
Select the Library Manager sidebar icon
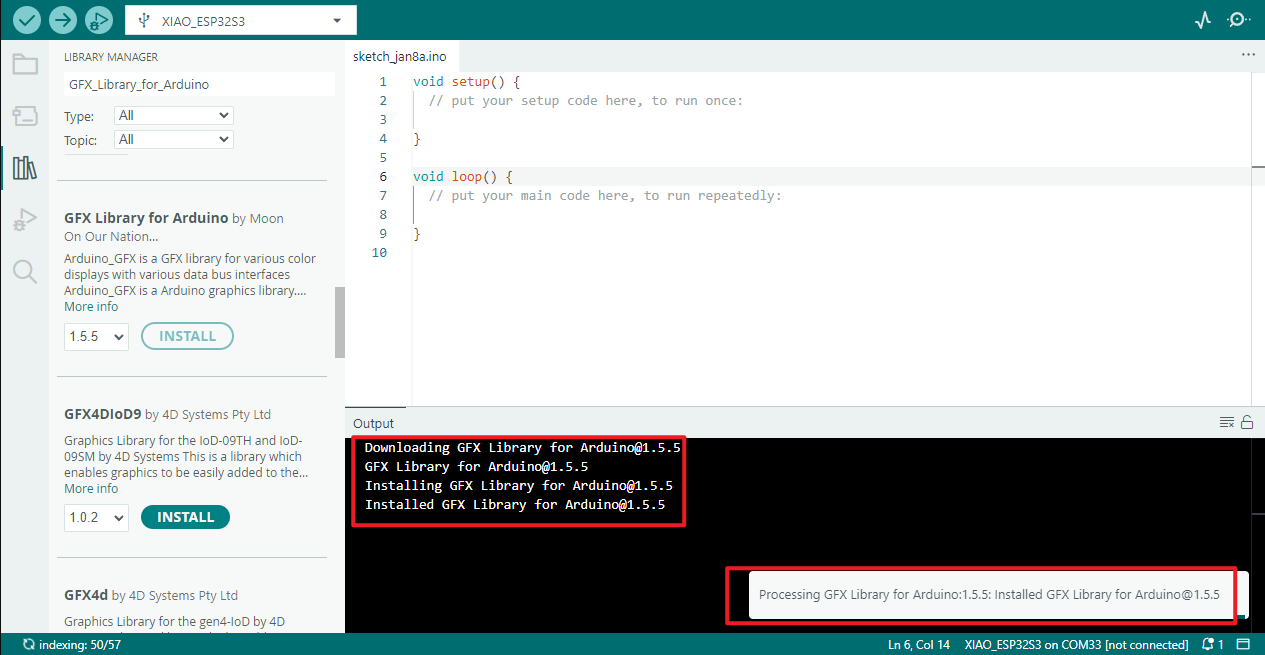pos(25,168)
